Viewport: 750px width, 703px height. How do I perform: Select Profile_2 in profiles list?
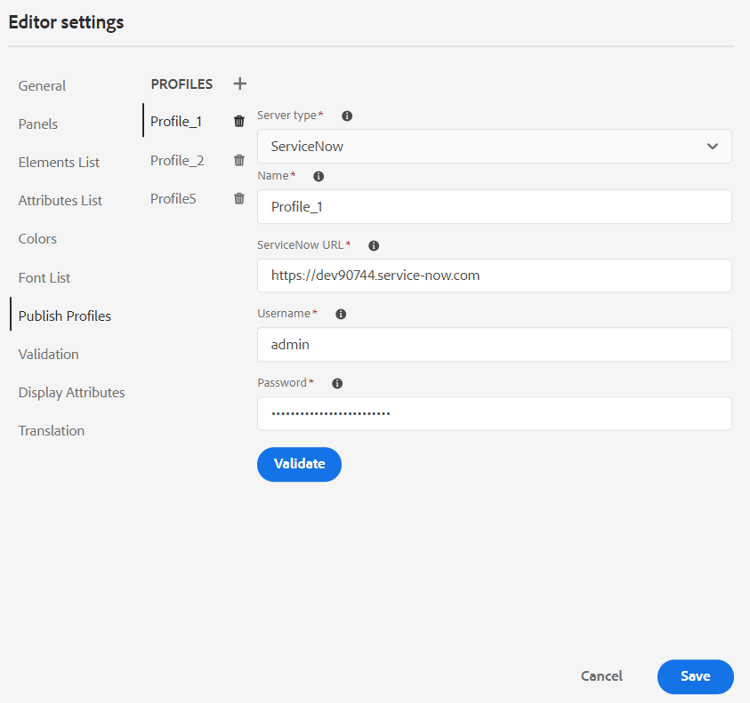(x=177, y=160)
